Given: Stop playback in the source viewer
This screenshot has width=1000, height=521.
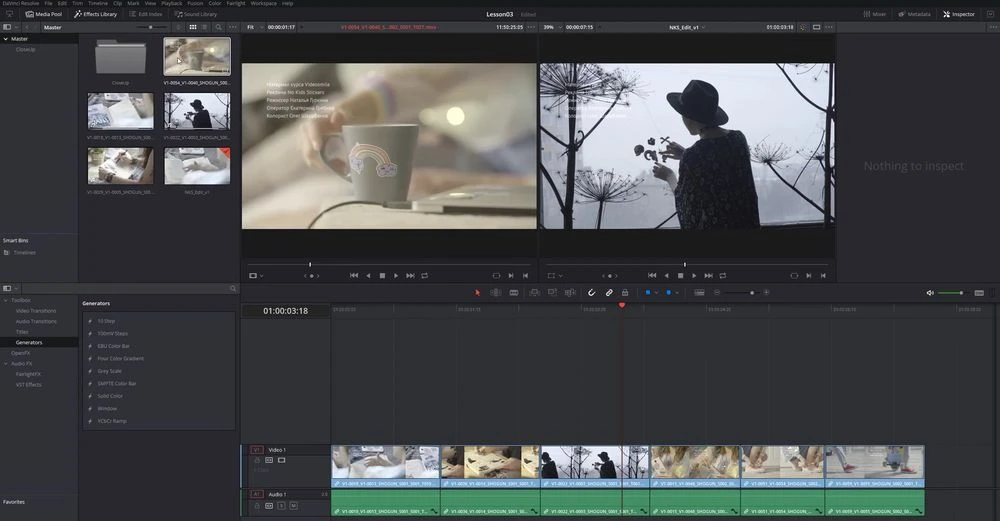Looking at the screenshot, I should pyautogui.click(x=382, y=275).
